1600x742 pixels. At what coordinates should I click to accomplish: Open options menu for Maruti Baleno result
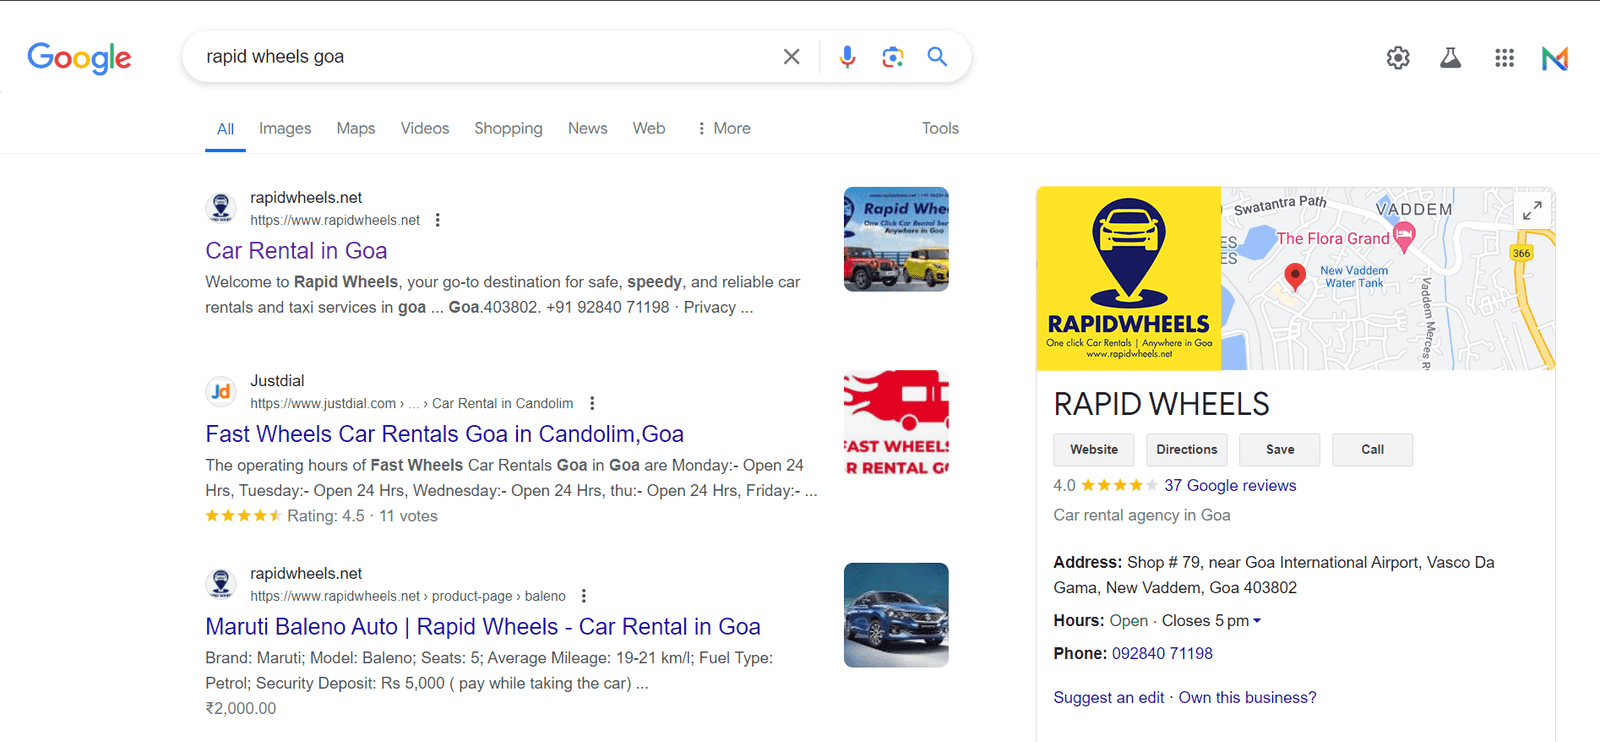[x=584, y=596]
